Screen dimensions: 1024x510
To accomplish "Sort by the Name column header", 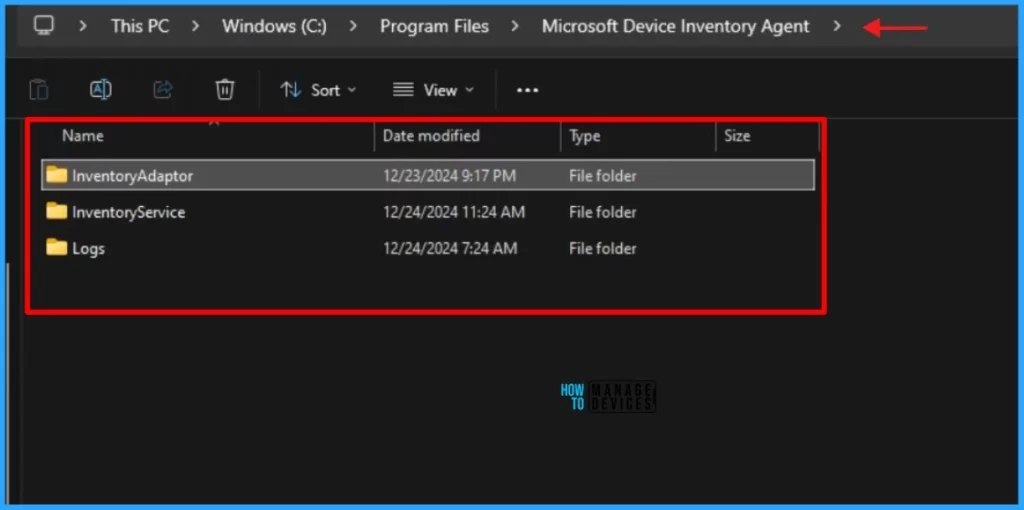I will click(x=83, y=136).
